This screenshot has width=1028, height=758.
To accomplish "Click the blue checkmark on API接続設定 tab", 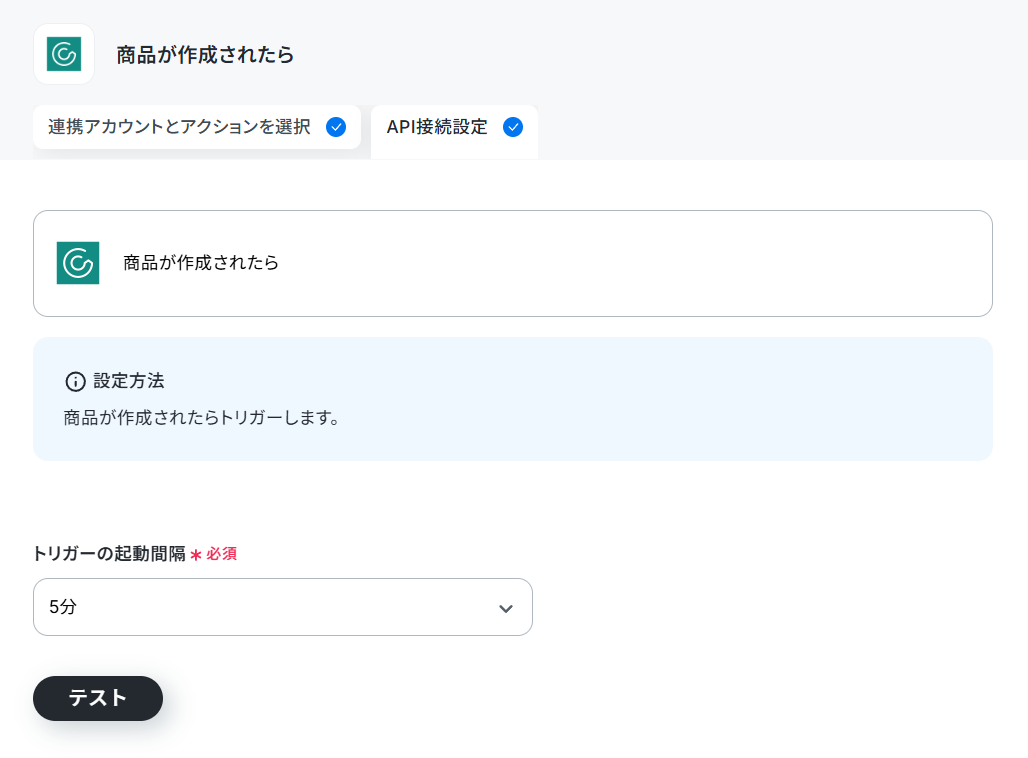I will tap(513, 127).
